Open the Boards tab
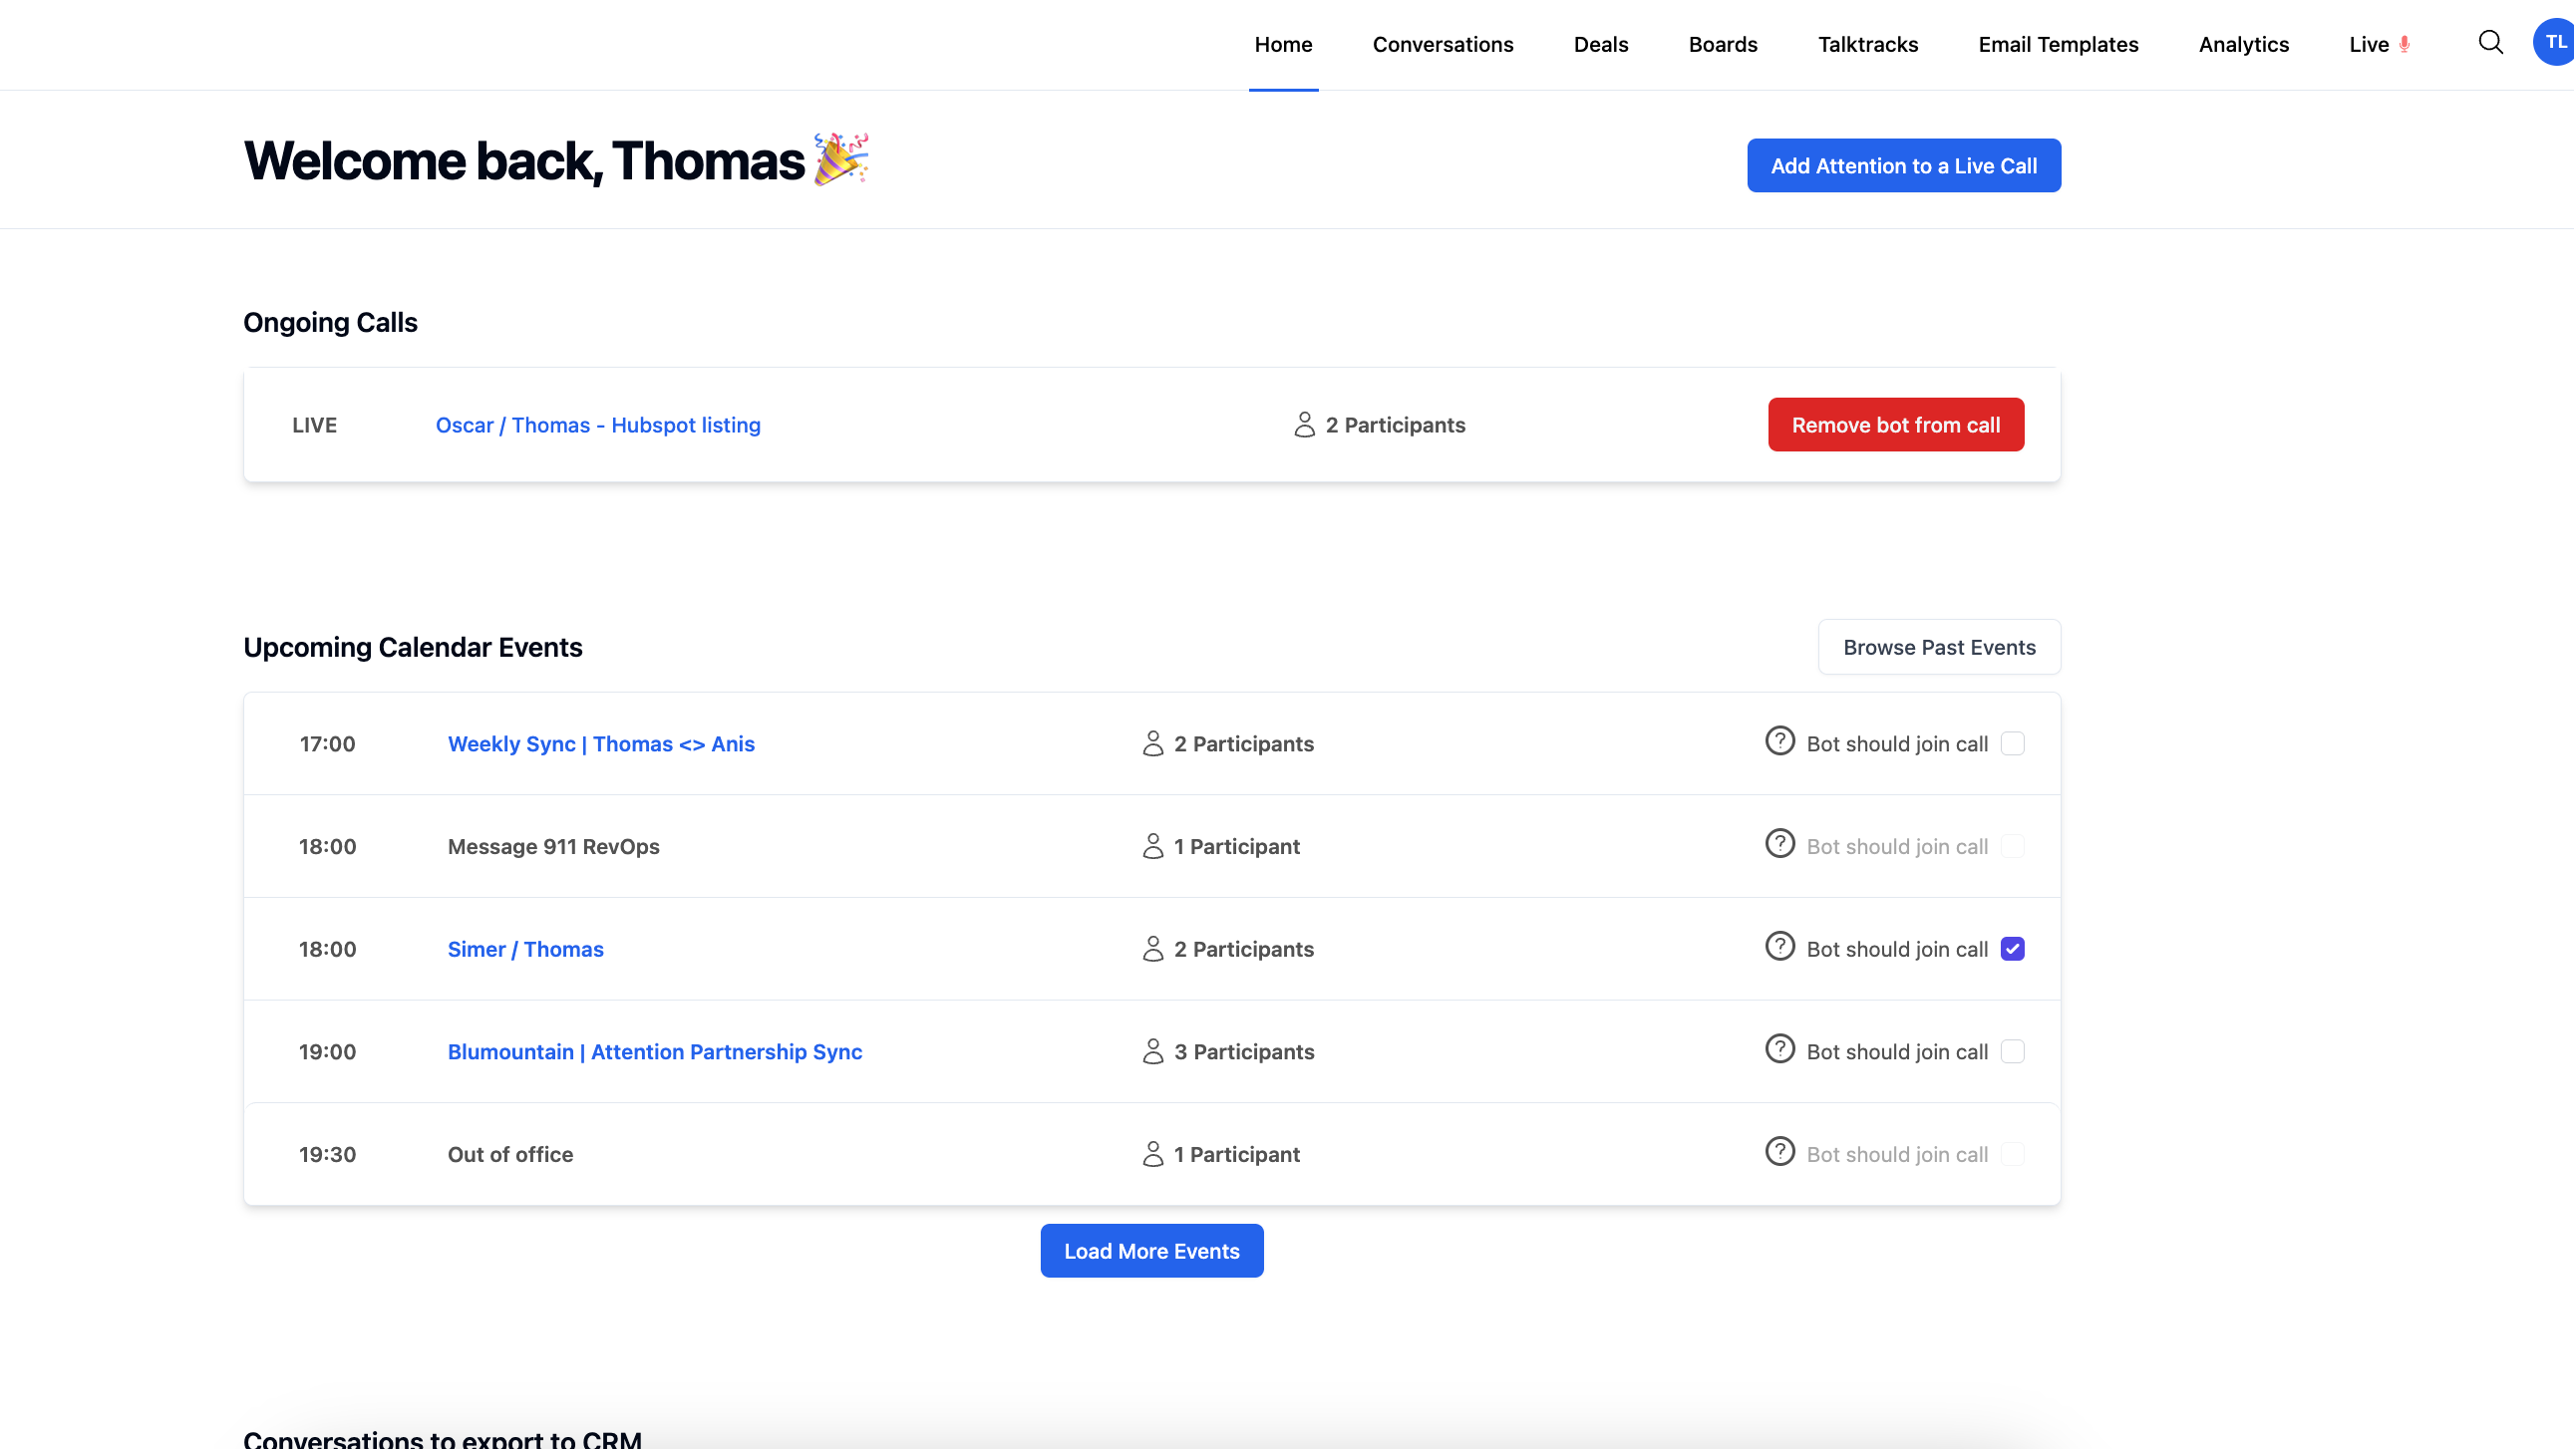This screenshot has height=1449, width=2576. coord(1722,45)
